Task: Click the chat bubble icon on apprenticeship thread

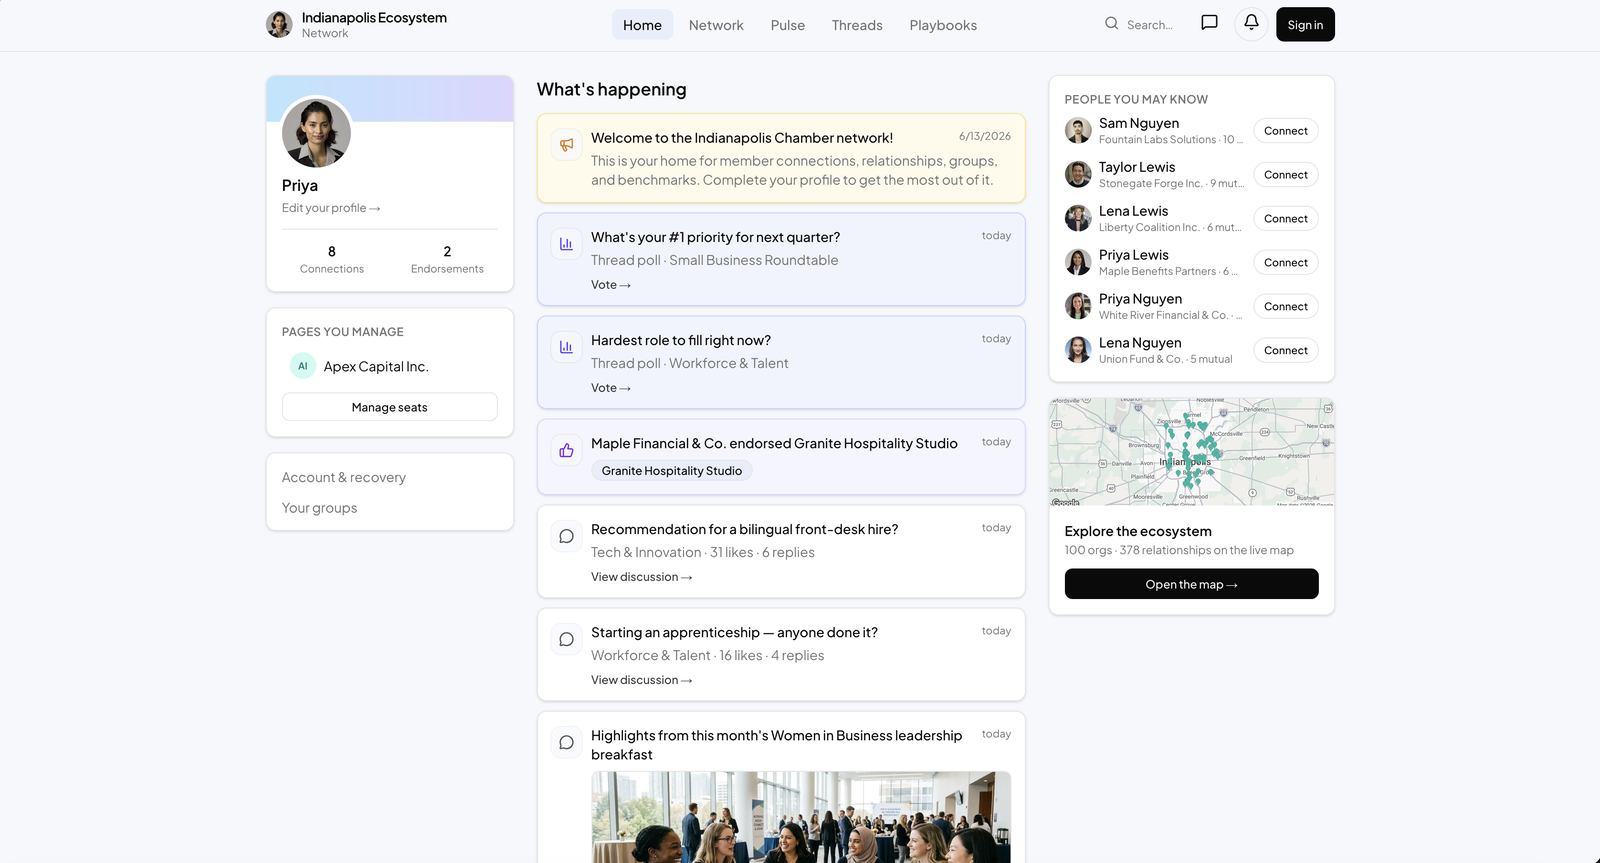Action: 566,639
